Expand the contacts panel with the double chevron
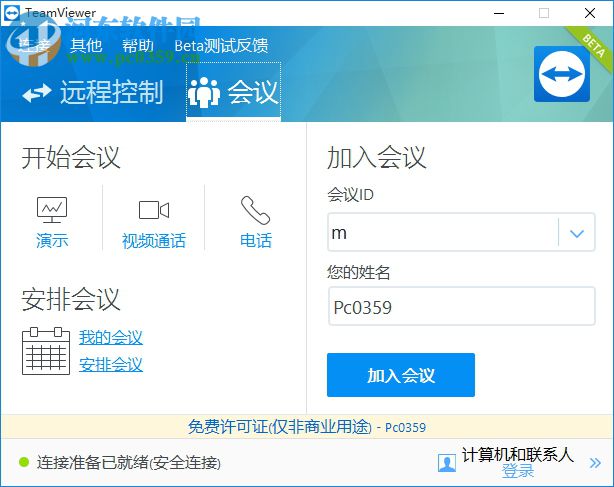Image resolution: width=614 pixels, height=487 pixels. point(595,463)
